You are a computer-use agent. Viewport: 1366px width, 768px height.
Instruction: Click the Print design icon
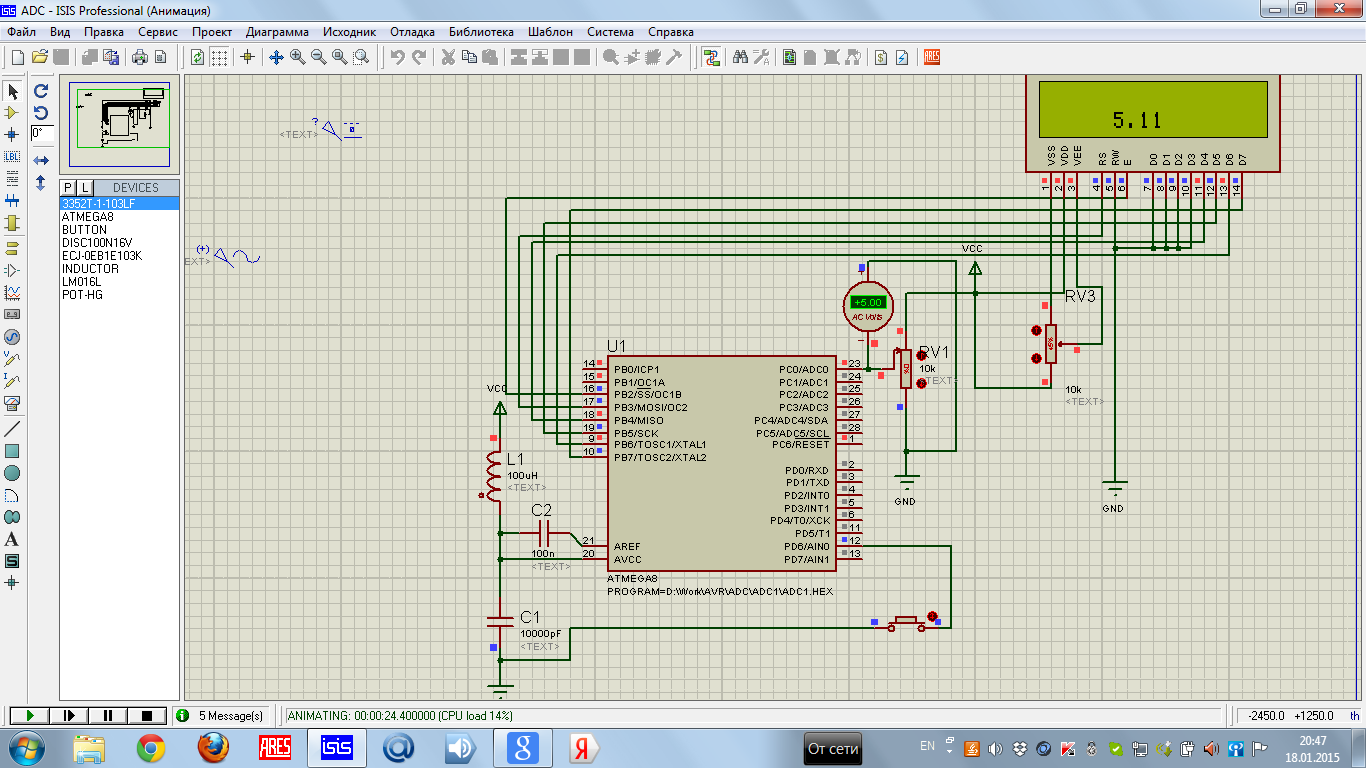tap(138, 57)
